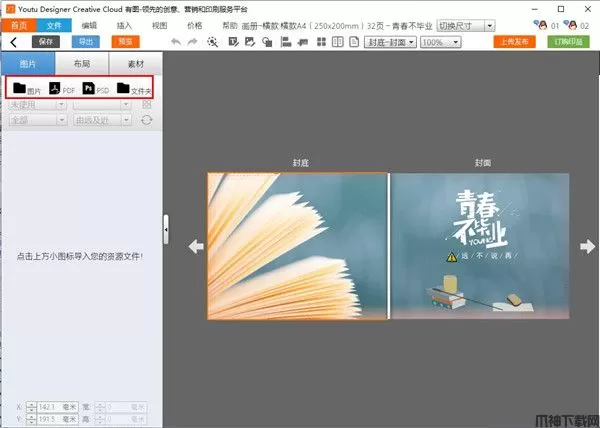Click the redo arrow in toolbar
The width and height of the screenshot is (600, 428).
192,42
